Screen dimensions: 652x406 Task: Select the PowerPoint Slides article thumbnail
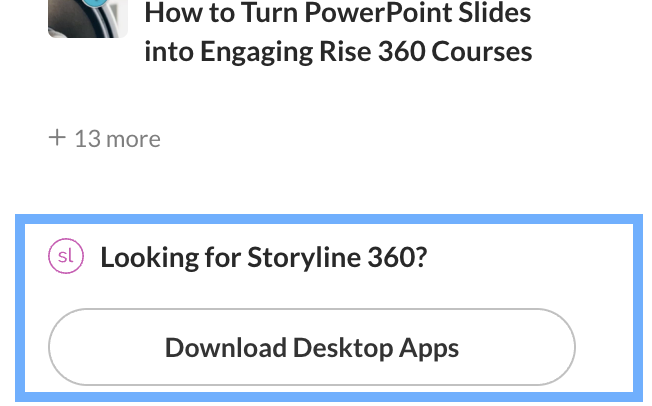coord(87,17)
